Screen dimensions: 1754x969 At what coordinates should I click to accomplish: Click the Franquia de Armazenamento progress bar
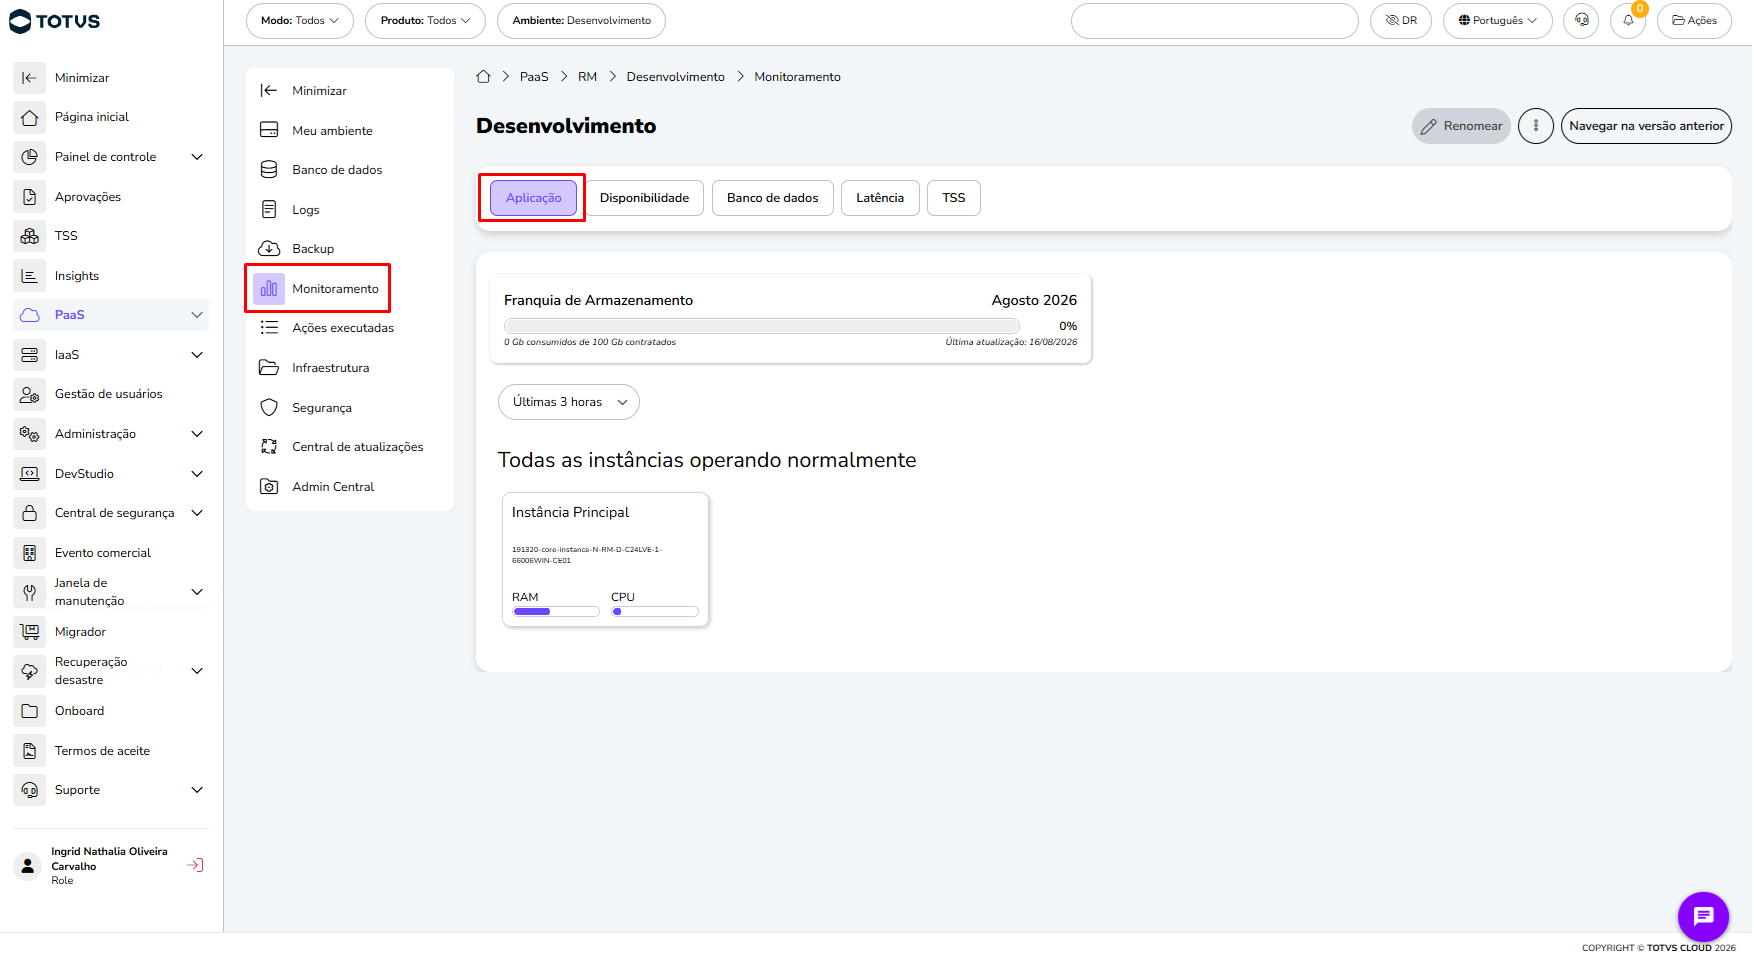(762, 326)
